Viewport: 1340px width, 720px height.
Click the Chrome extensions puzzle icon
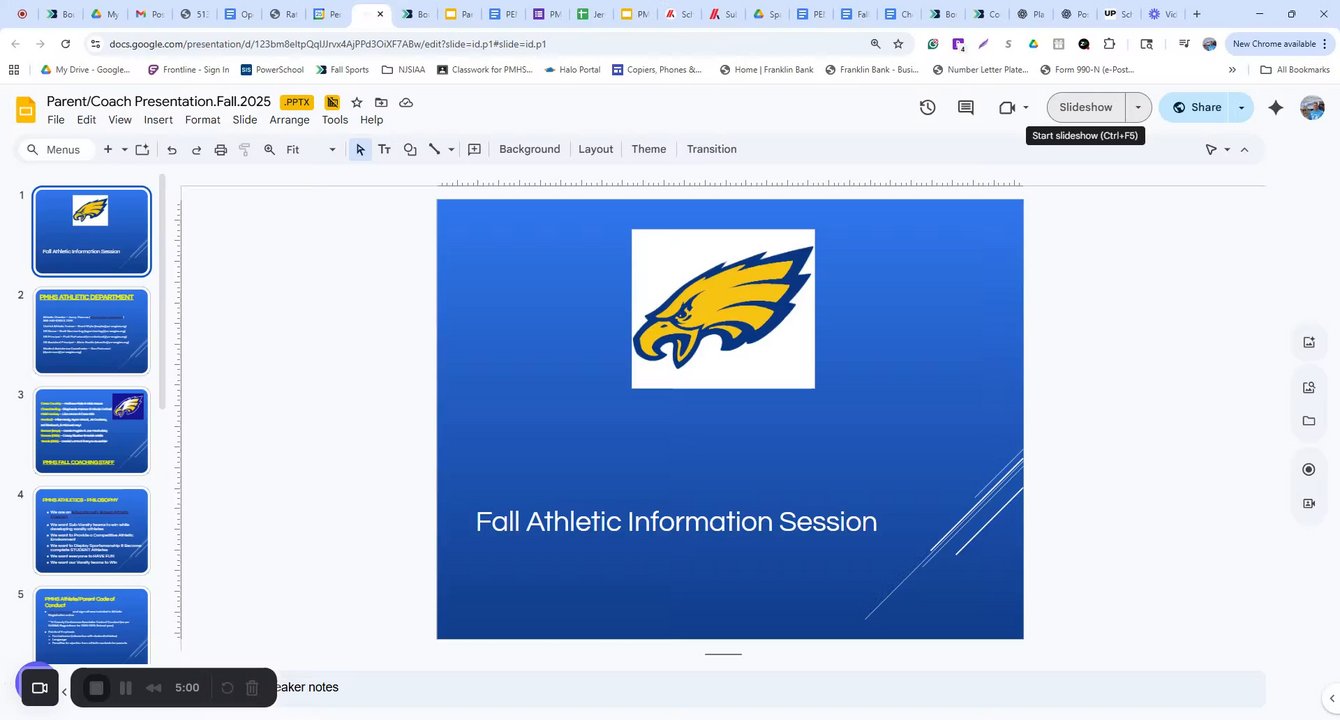pos(1109,44)
